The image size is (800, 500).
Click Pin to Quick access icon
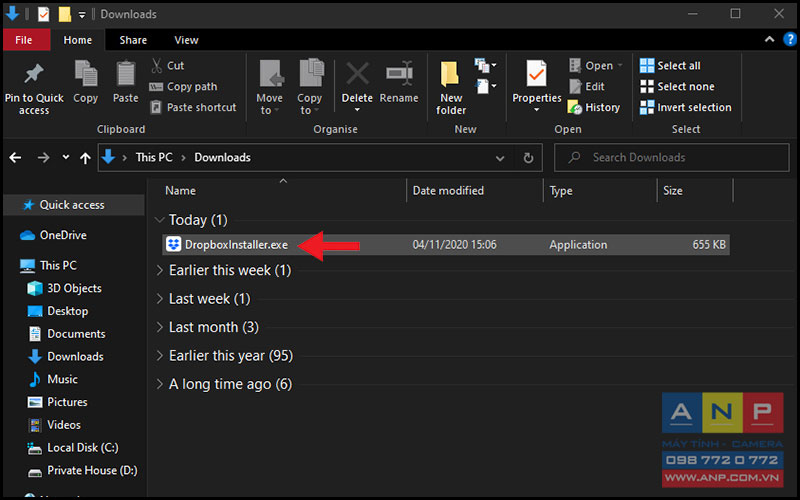click(34, 74)
